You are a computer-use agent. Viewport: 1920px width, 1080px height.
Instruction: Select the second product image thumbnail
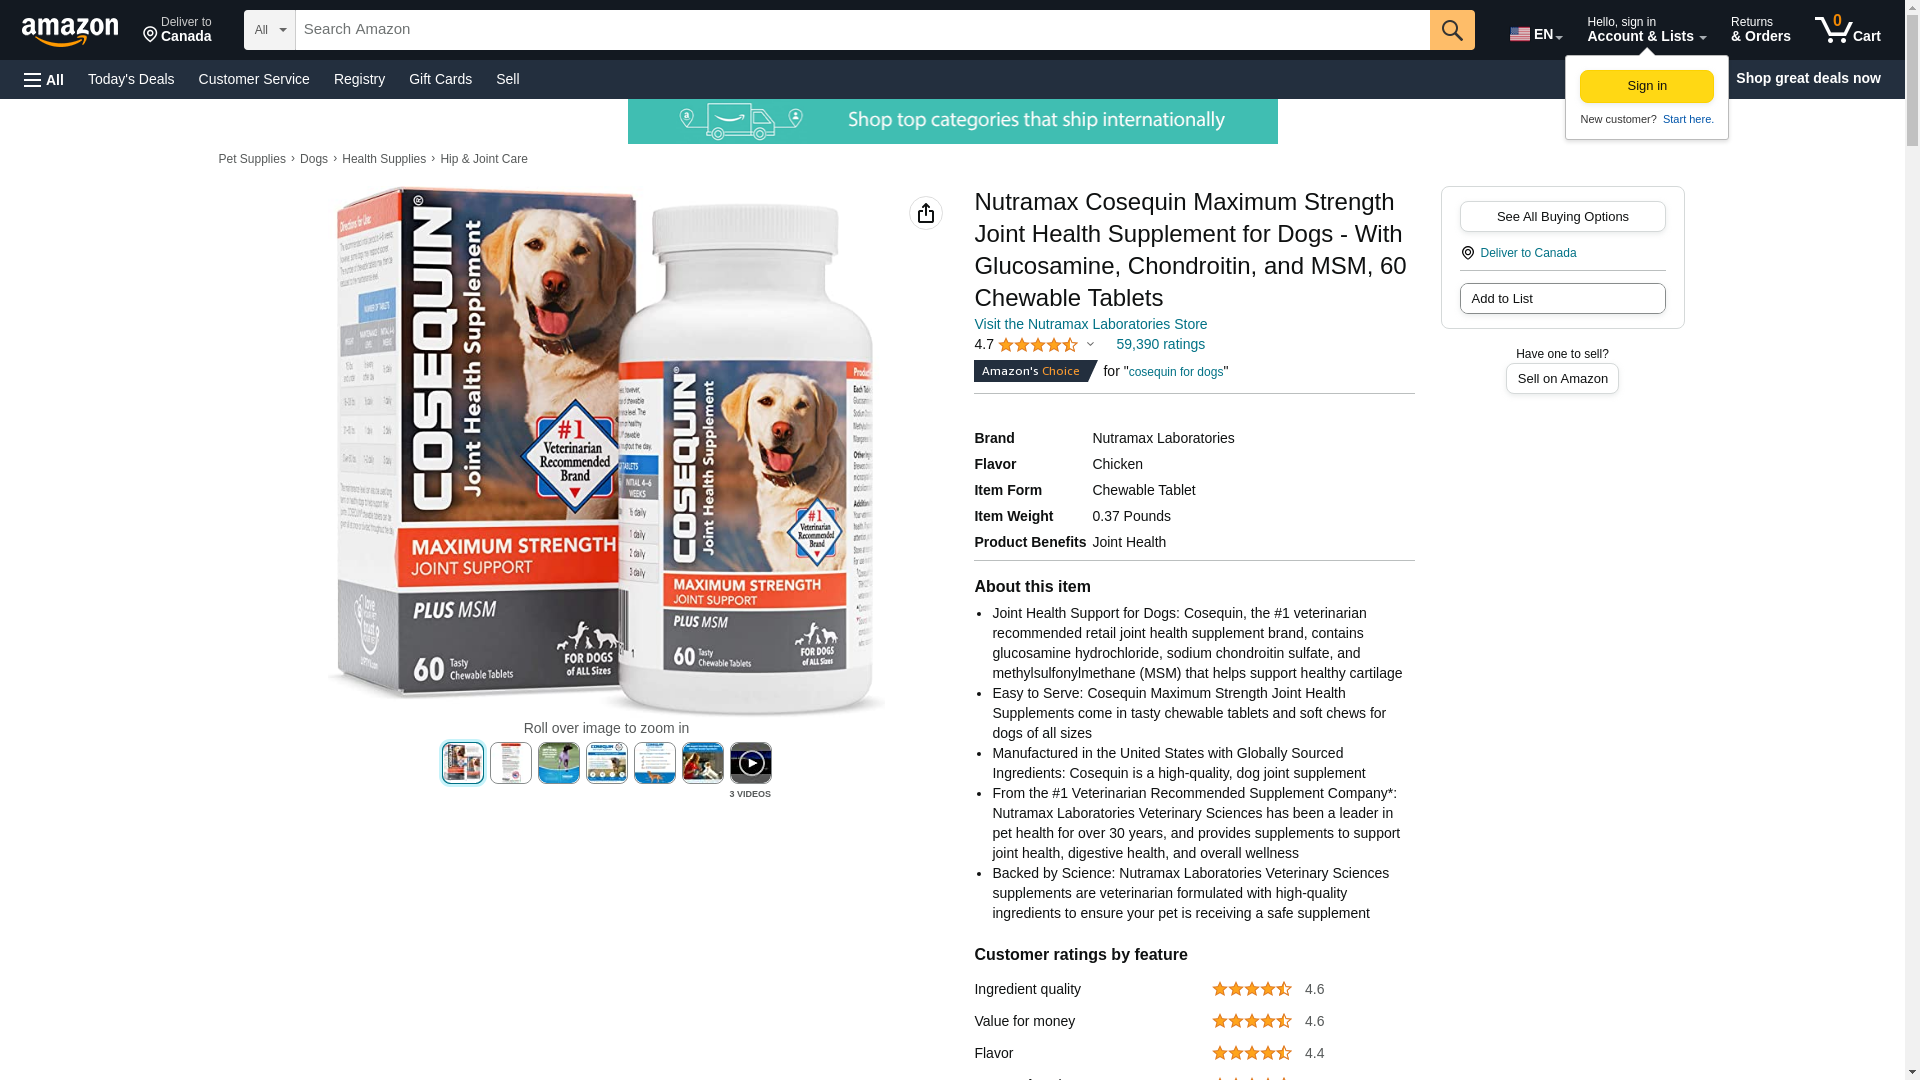click(511, 763)
